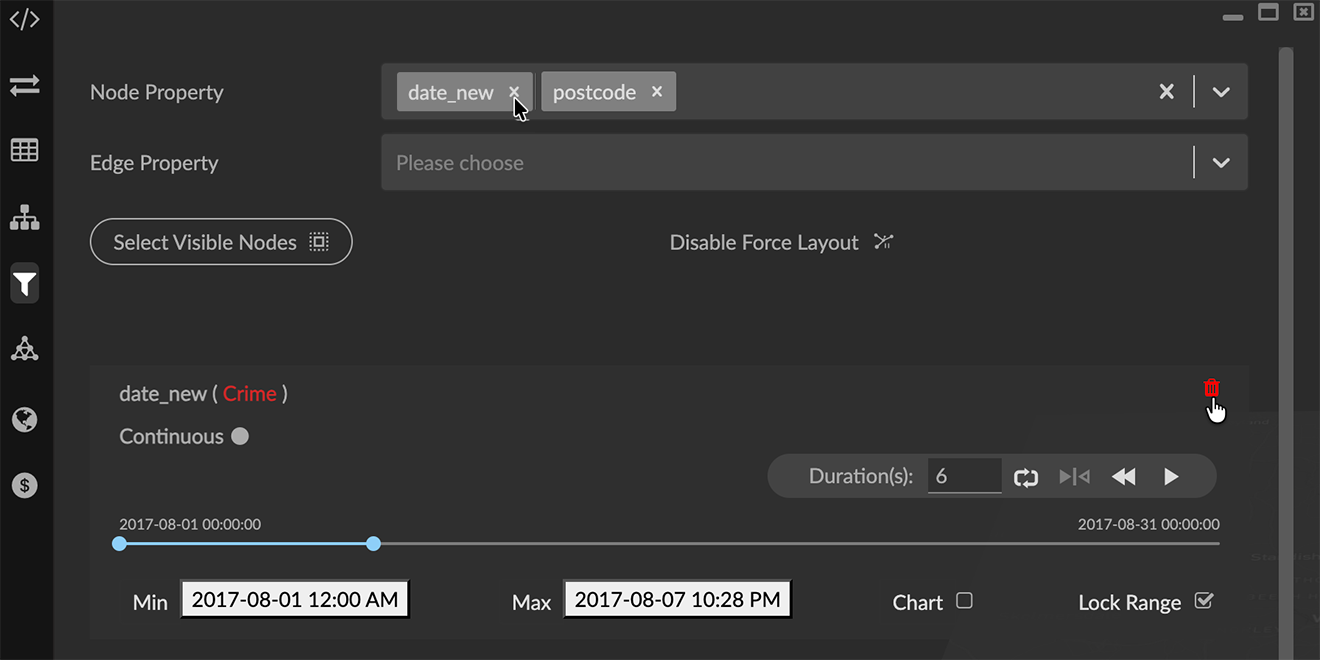Expand the Node Property dropdown
1320x660 pixels.
click(1221, 92)
